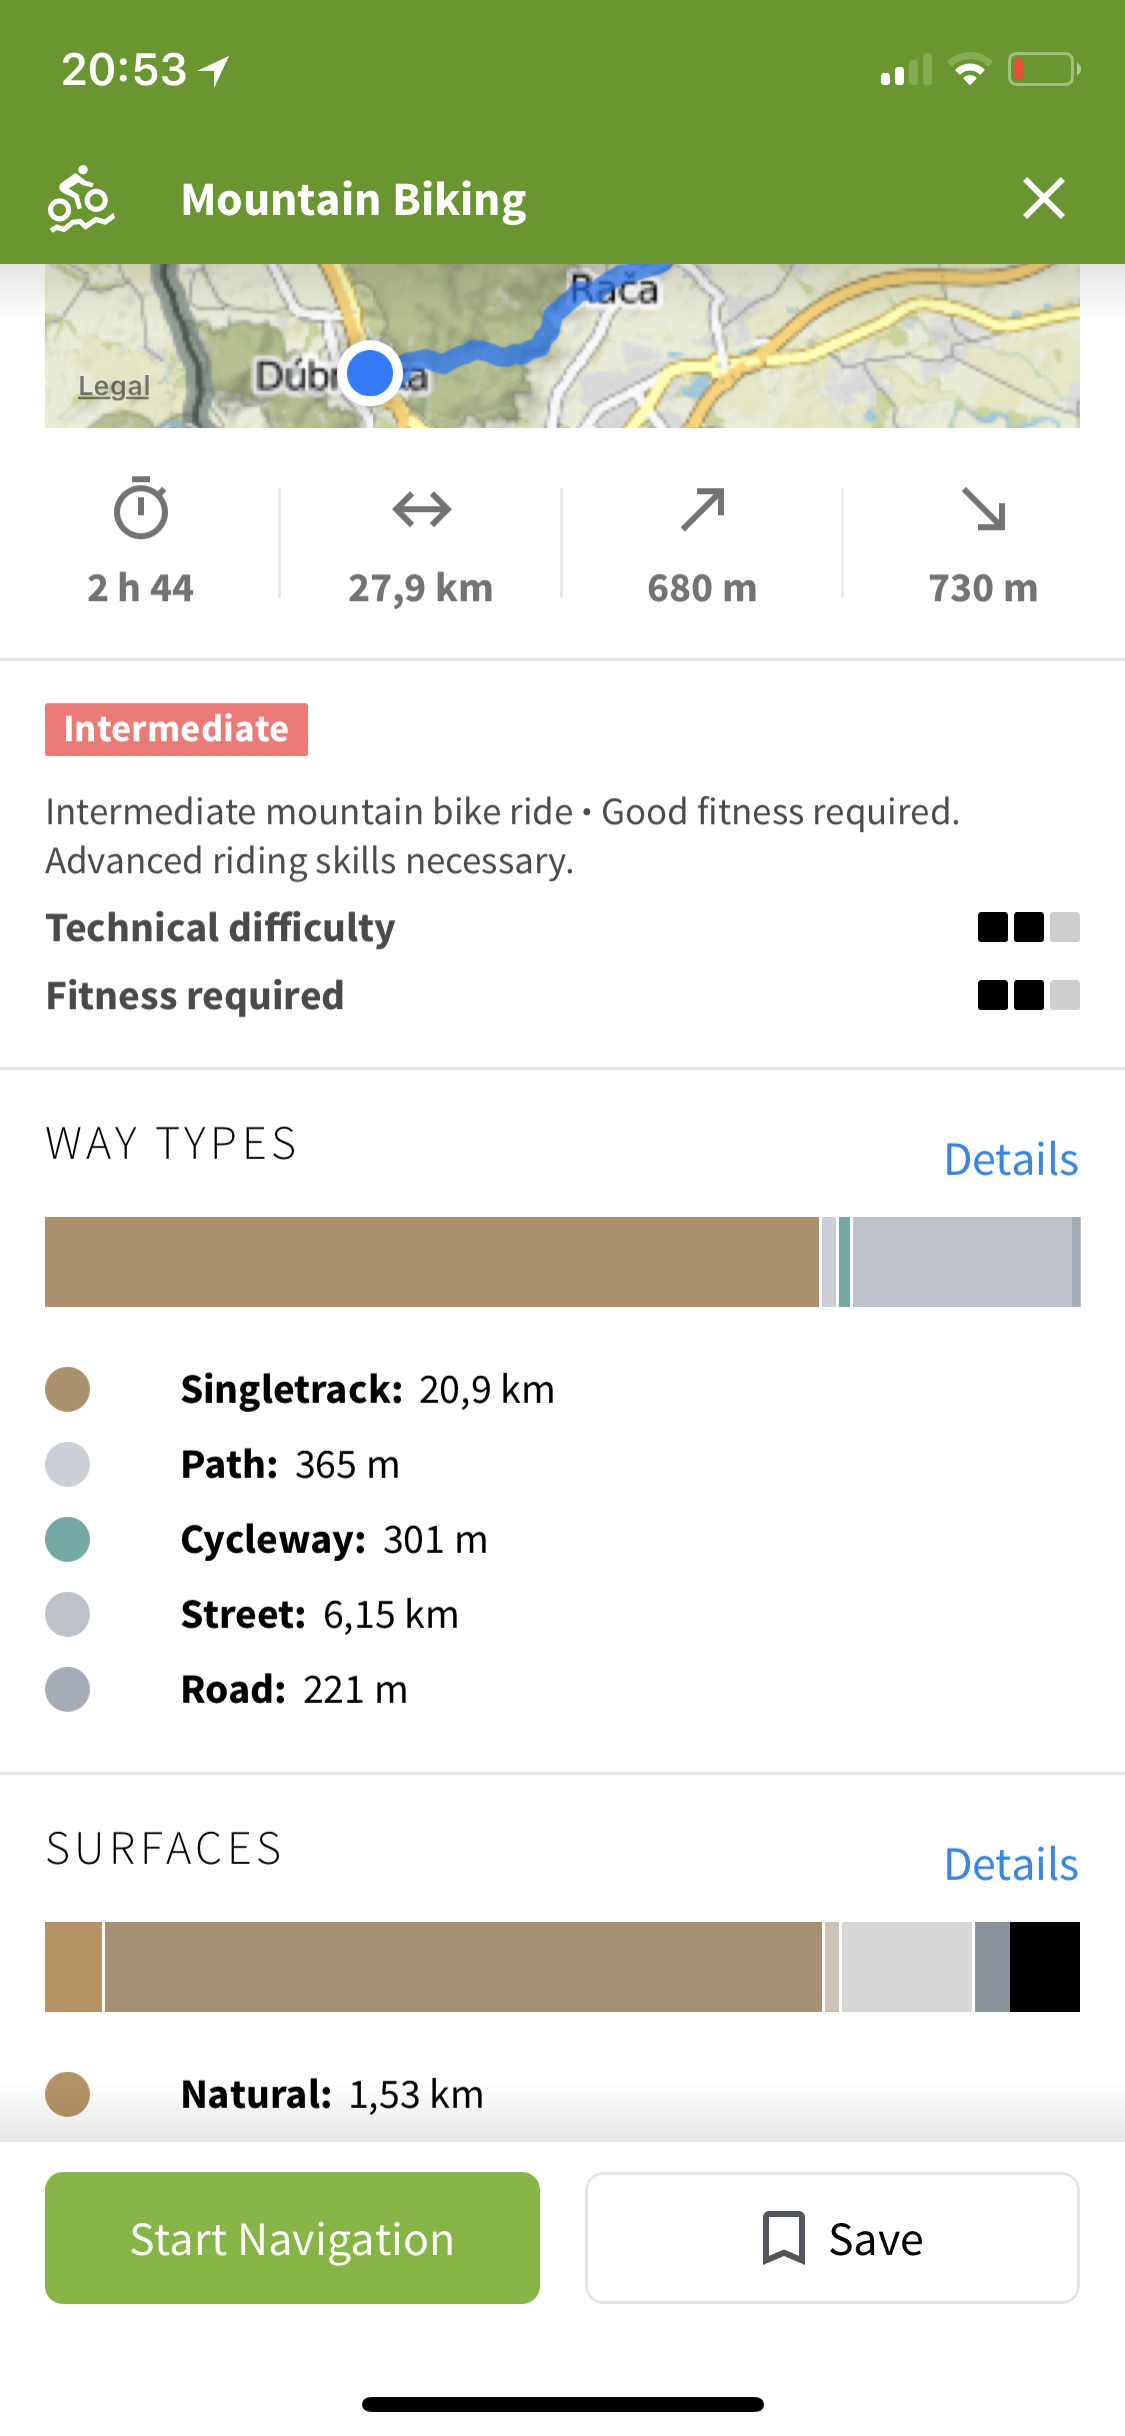1125x2436 pixels.
Task: Tap the map preview thumbnail near Rača
Action: [562, 346]
